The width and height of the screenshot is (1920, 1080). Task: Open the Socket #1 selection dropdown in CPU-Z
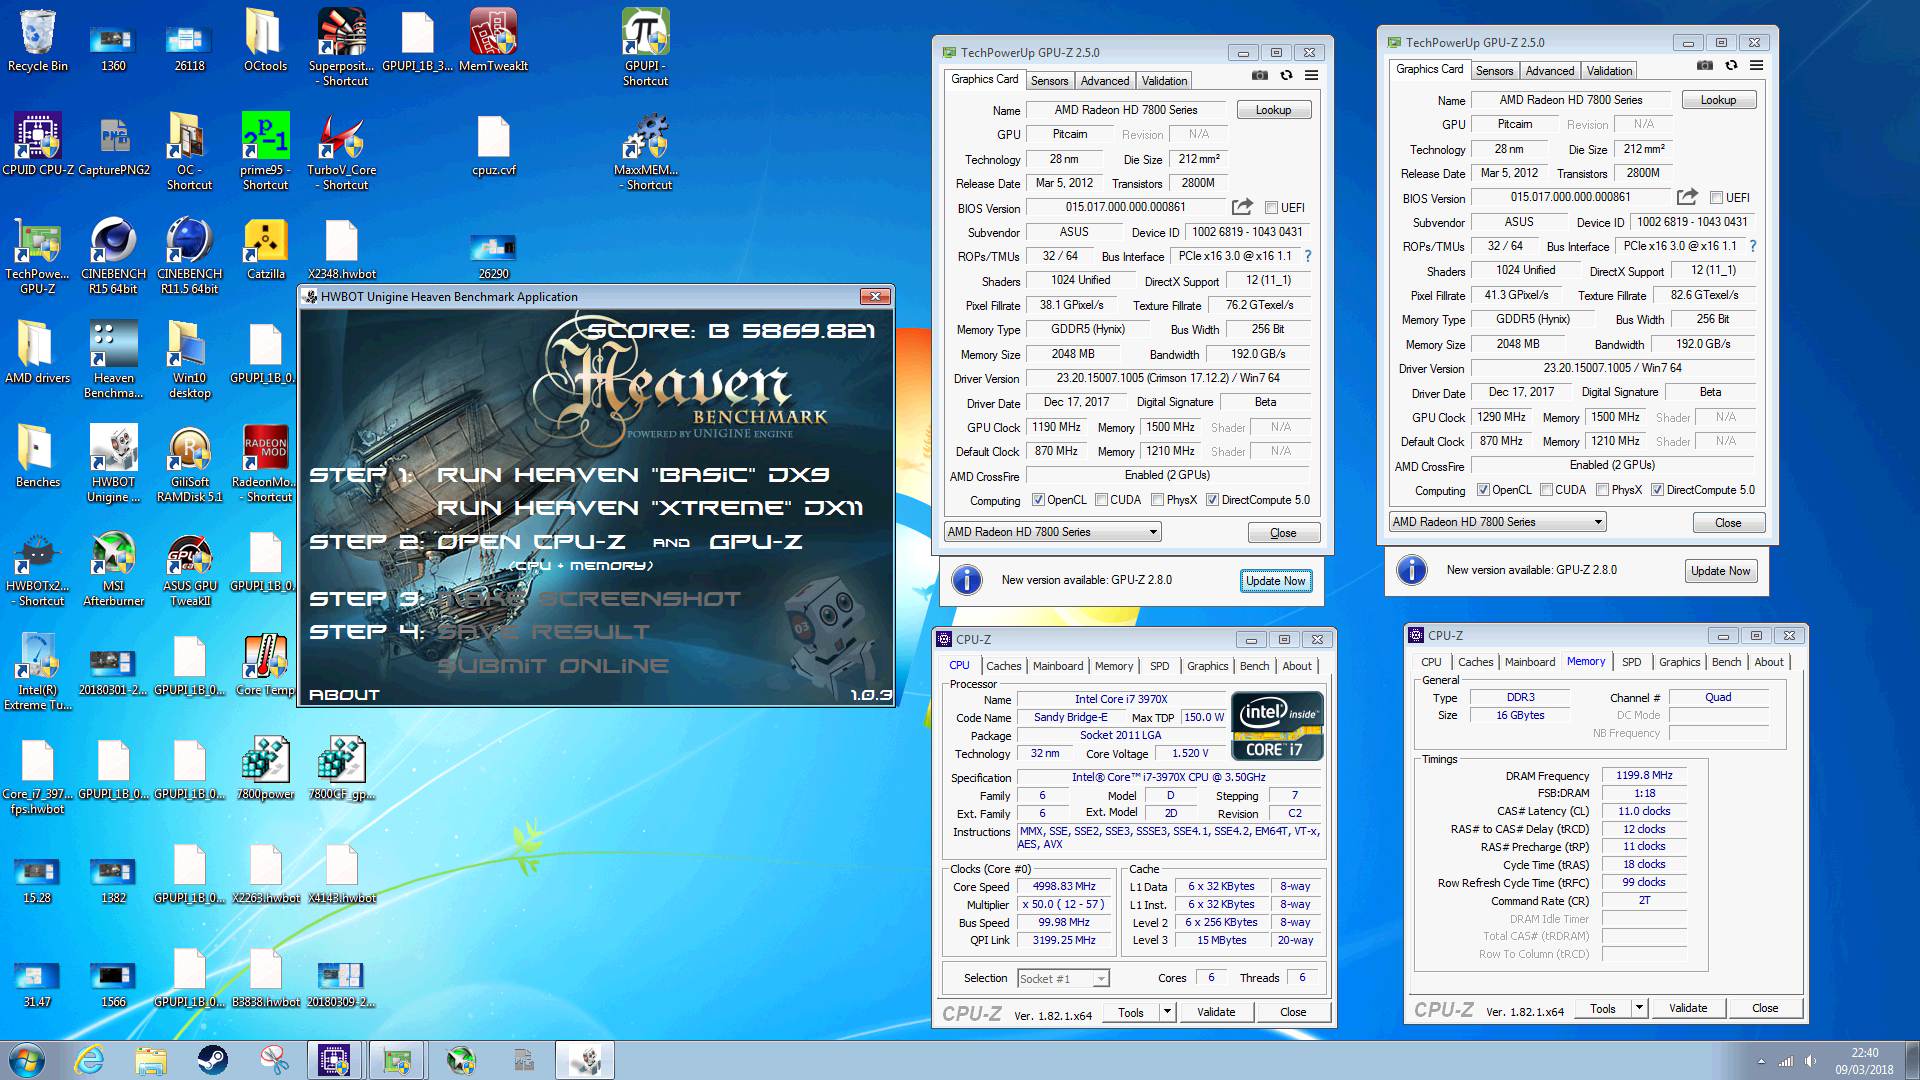1063,979
